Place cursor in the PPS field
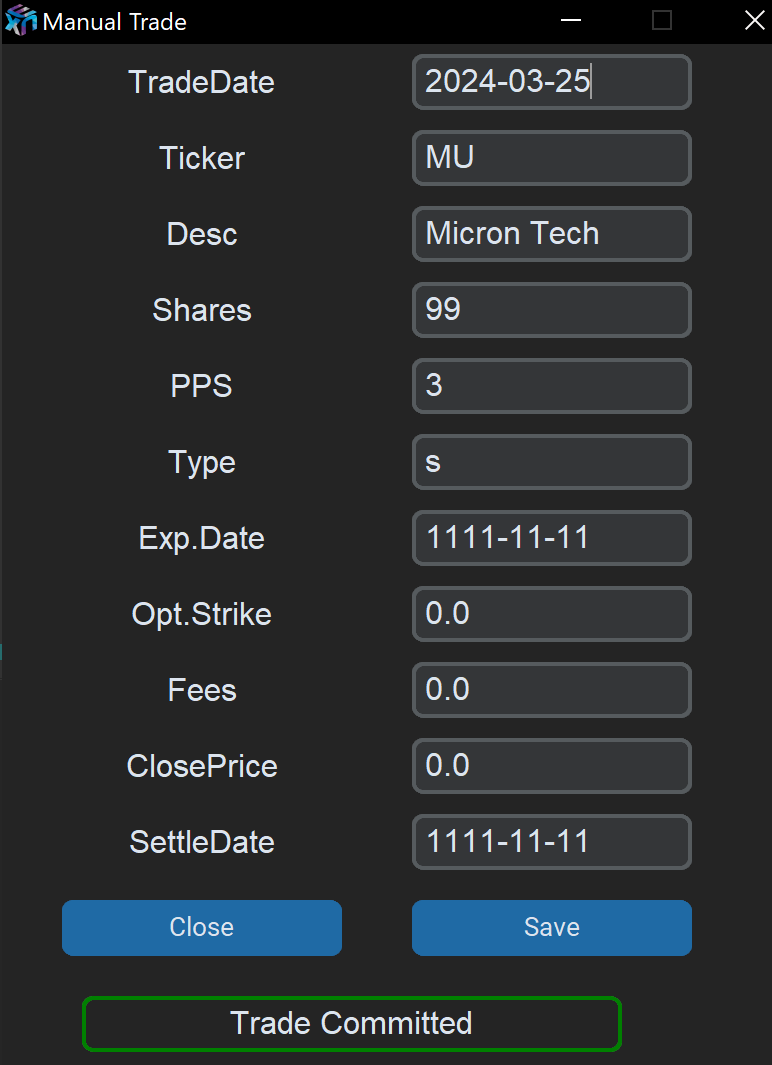The image size is (772, 1065). point(551,386)
